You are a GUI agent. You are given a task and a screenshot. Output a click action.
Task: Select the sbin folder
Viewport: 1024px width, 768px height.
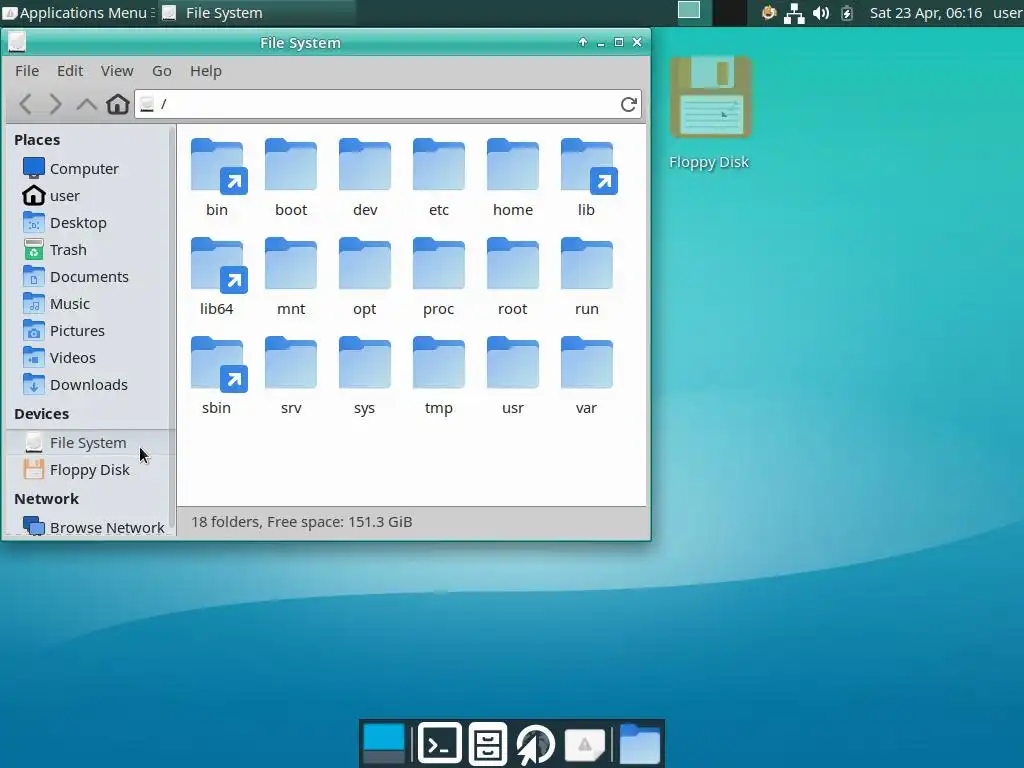pos(217,364)
